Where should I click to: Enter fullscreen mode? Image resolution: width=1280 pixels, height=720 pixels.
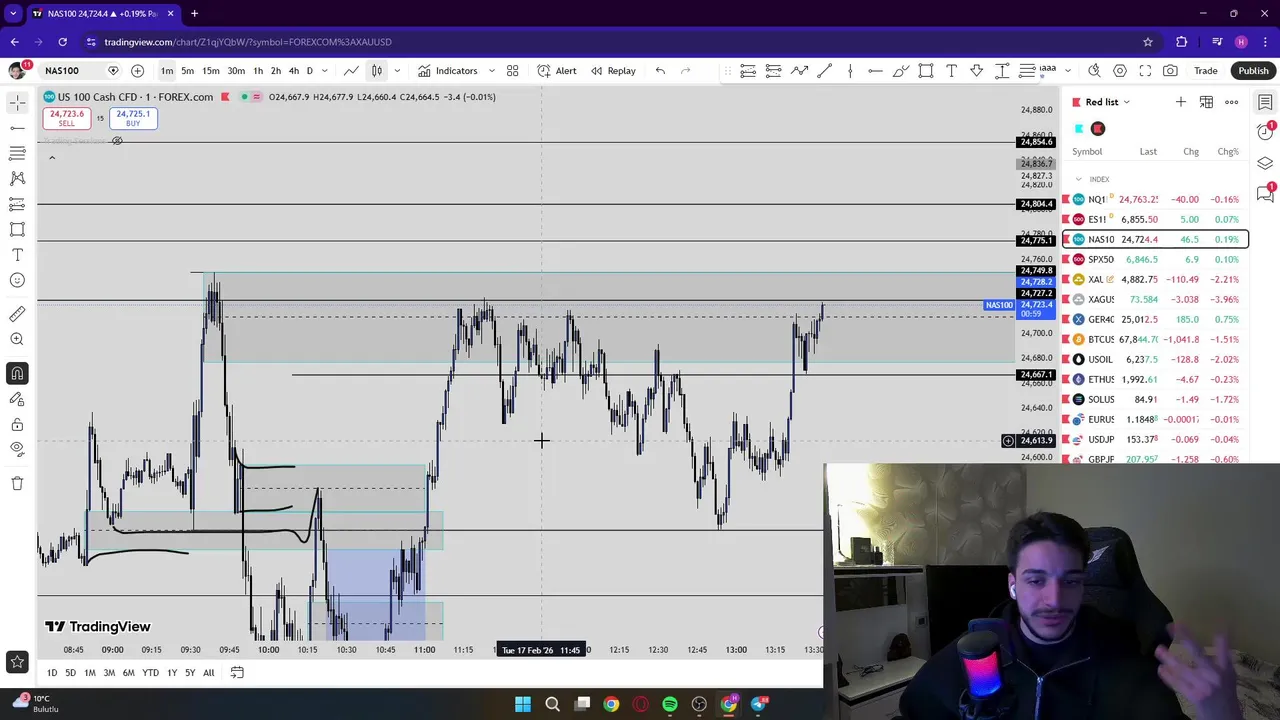pos(1145,71)
